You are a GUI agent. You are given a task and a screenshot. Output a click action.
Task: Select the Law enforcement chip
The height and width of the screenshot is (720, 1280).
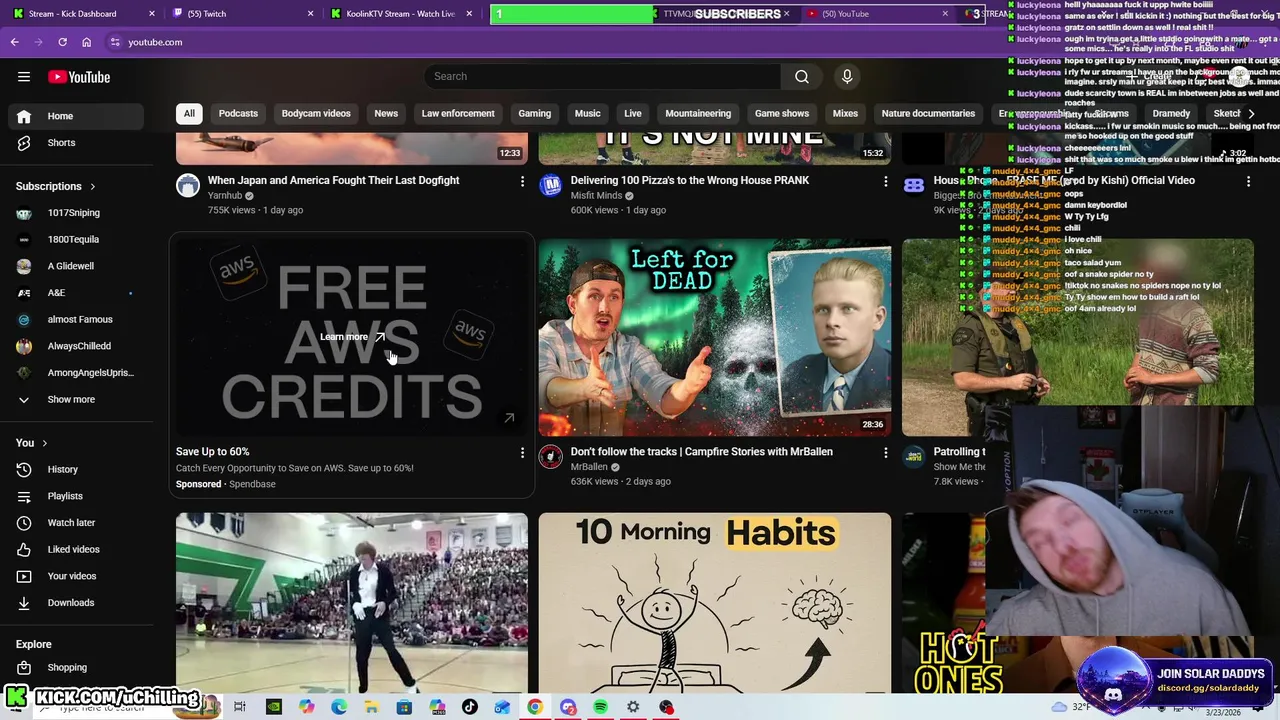pyautogui.click(x=458, y=113)
